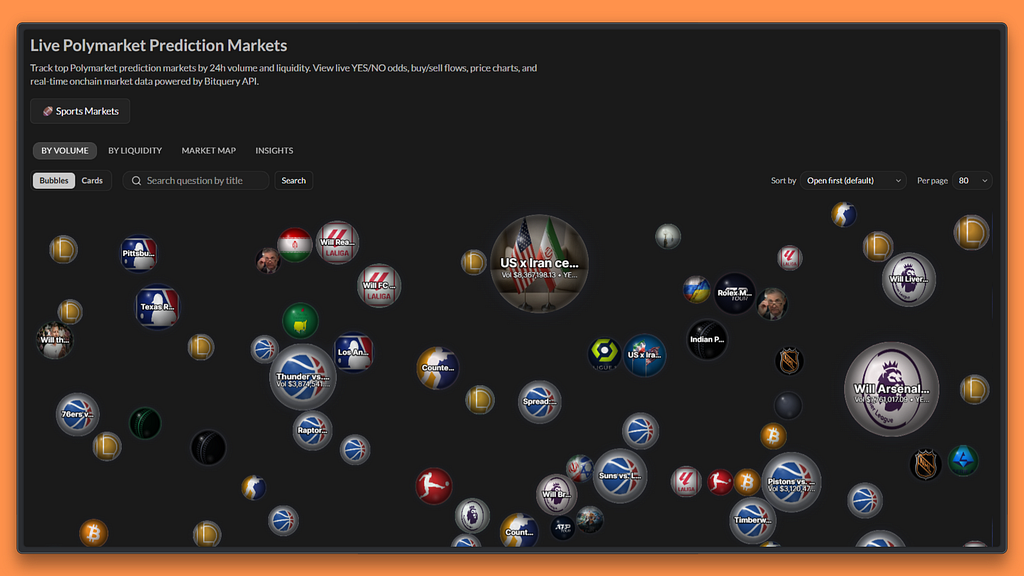Open the green Masters golf bubble

pyautogui.click(x=300, y=321)
